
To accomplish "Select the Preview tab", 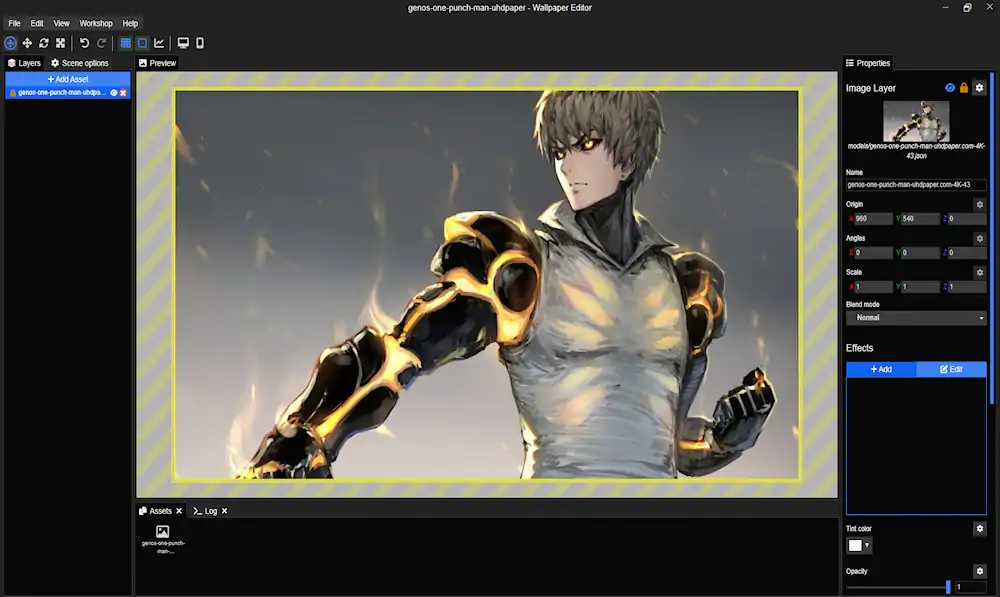I will (157, 63).
